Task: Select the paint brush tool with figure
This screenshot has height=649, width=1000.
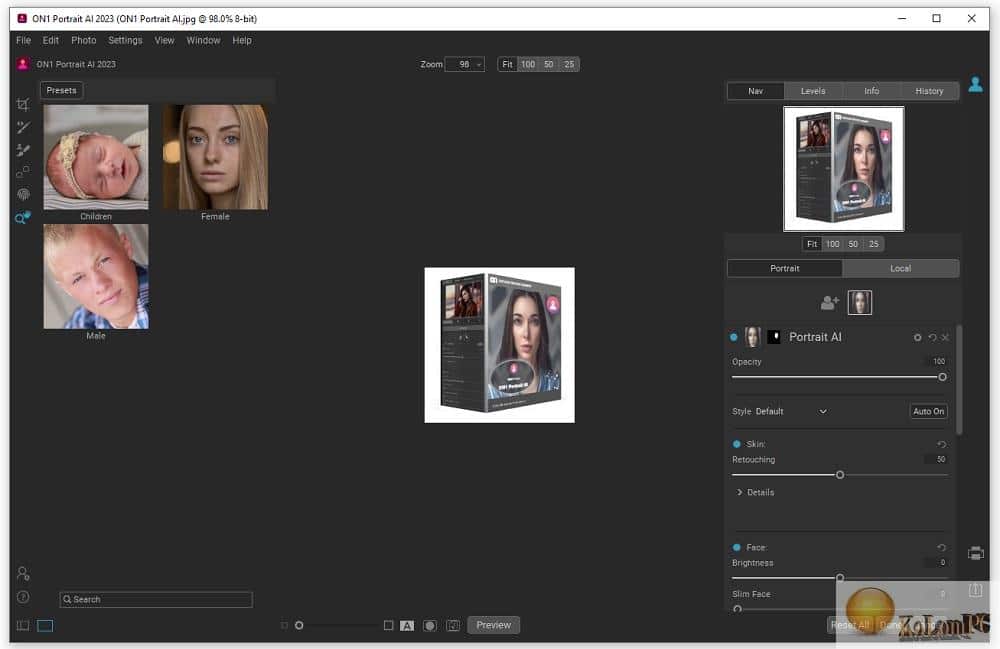Action: pos(23,150)
